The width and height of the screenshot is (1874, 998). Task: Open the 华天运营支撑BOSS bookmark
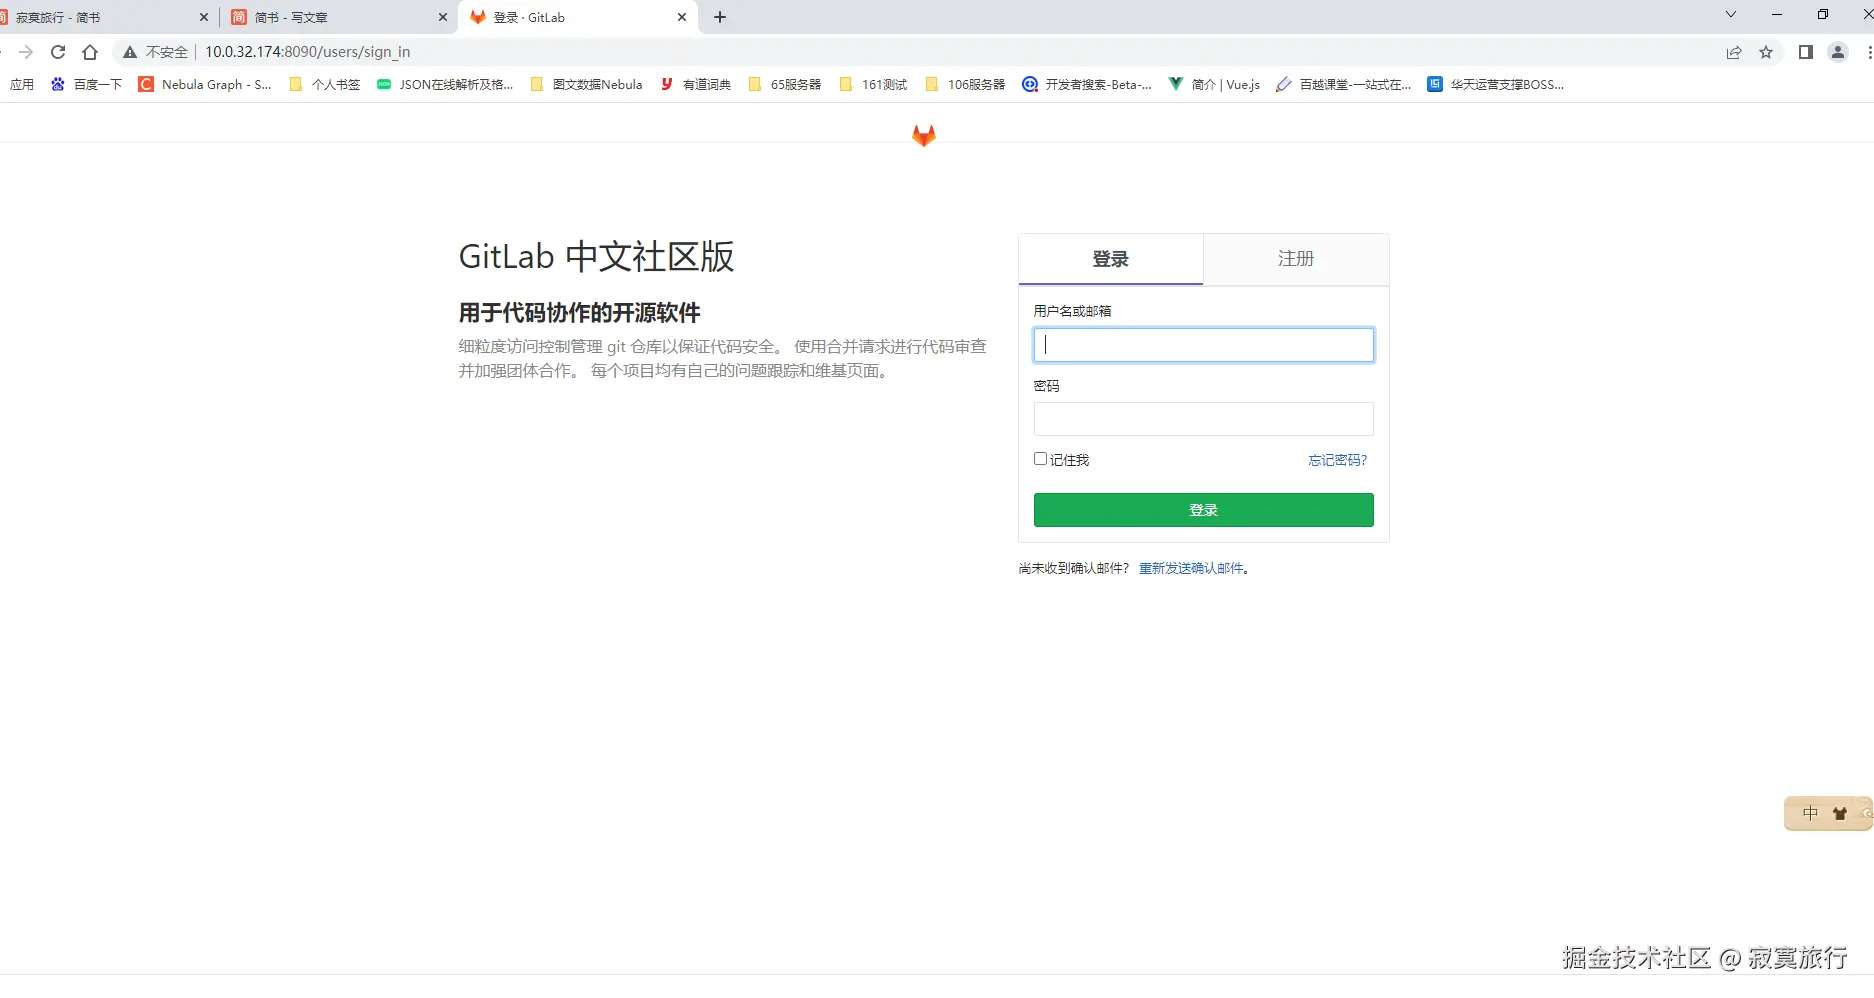point(1496,85)
